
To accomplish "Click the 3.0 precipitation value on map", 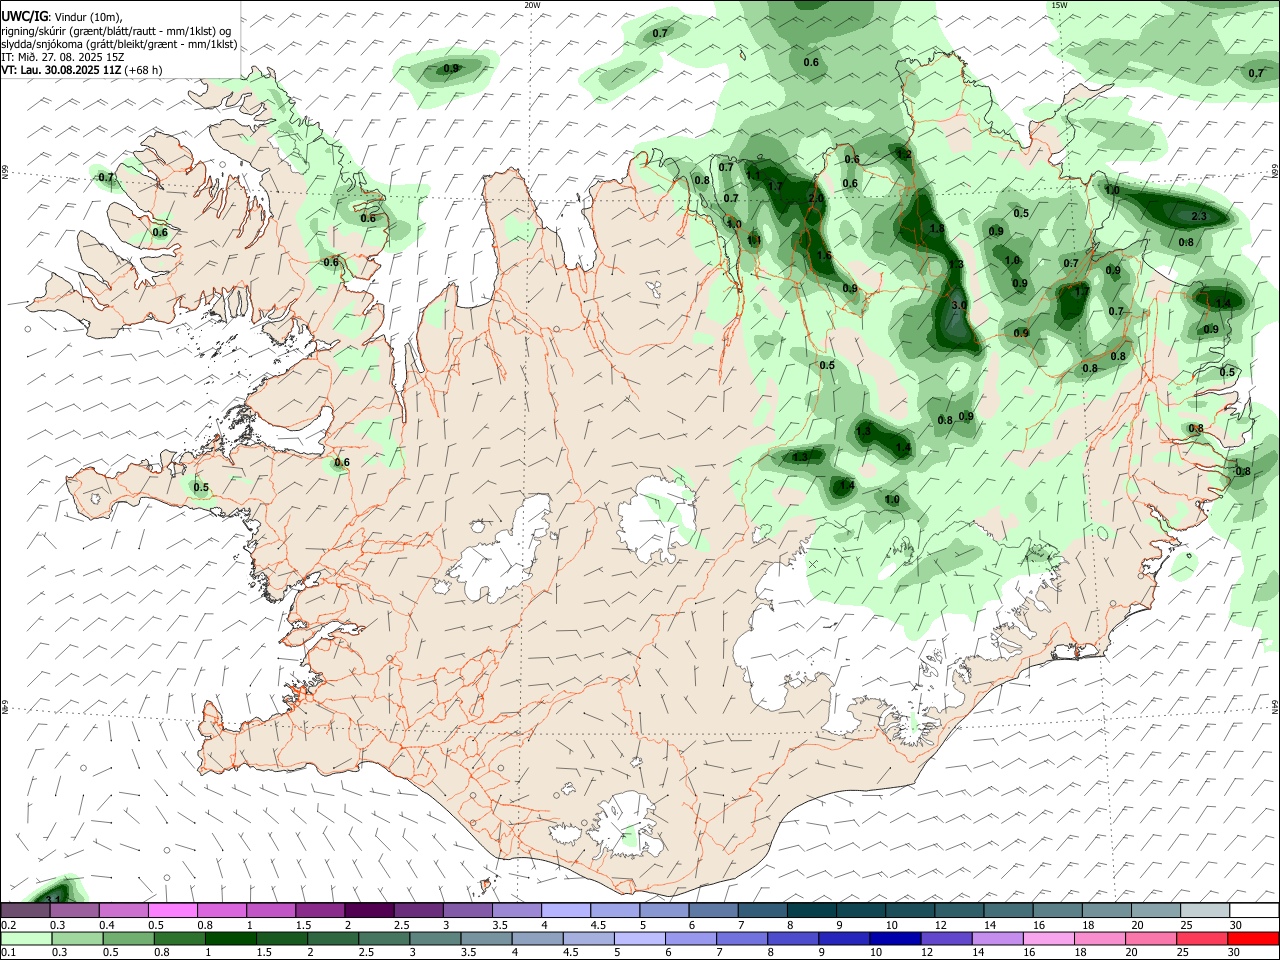I will 958,305.
